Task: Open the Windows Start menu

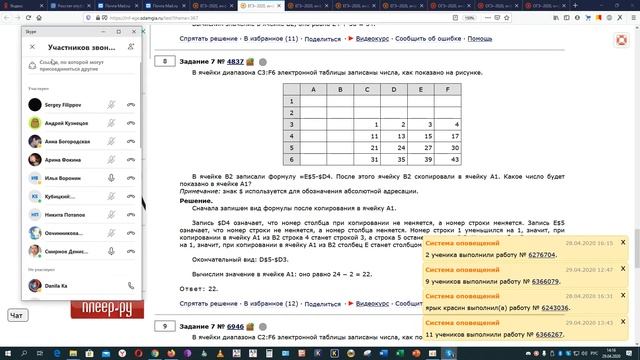Action: [x=7, y=353]
